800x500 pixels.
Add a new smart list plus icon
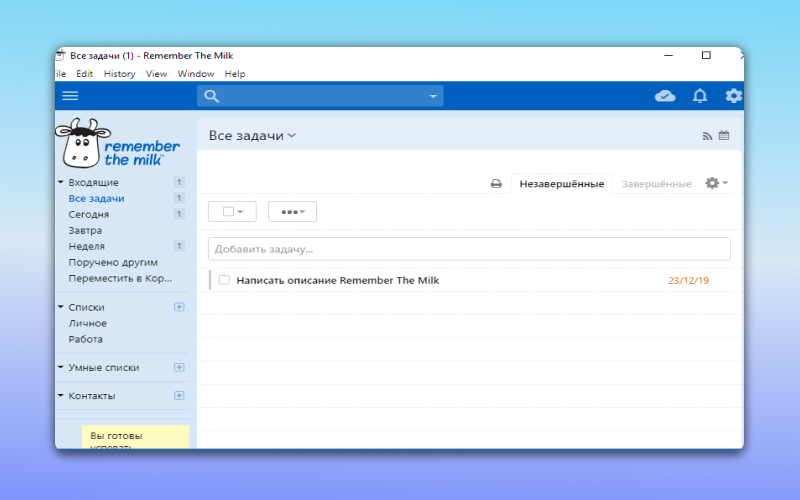point(179,367)
